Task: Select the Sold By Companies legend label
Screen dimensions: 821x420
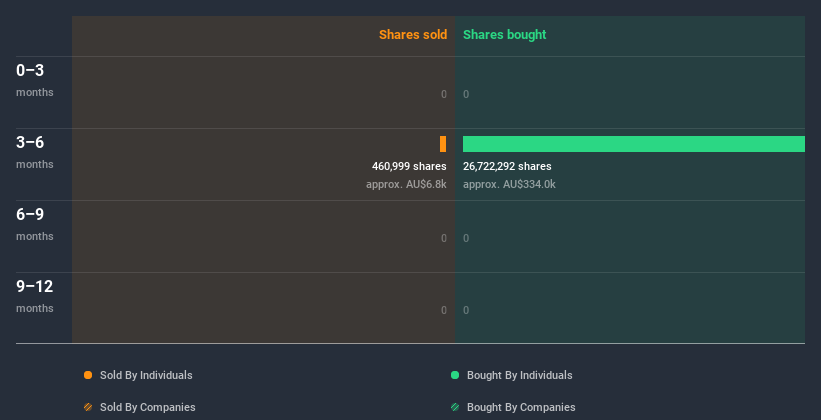Action: (x=148, y=407)
